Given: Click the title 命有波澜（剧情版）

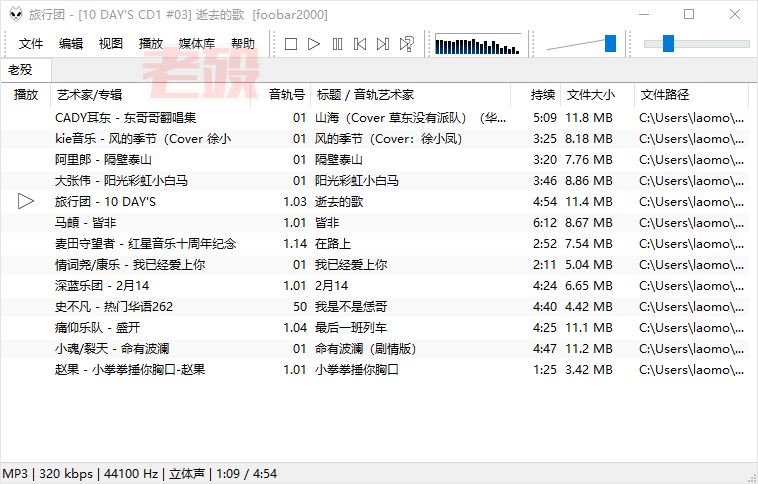Looking at the screenshot, I should pyautogui.click(x=365, y=349).
